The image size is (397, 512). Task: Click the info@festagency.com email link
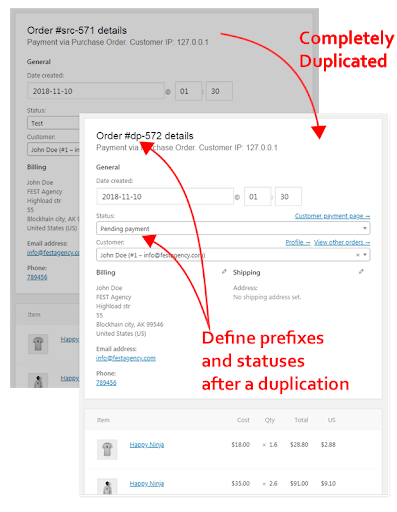[x=126, y=358]
